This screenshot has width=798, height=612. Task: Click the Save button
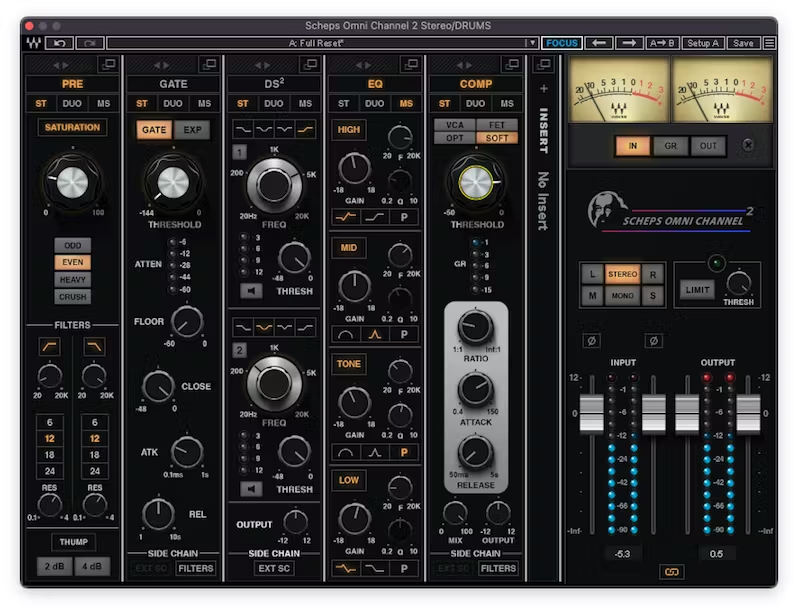pyautogui.click(x=743, y=43)
